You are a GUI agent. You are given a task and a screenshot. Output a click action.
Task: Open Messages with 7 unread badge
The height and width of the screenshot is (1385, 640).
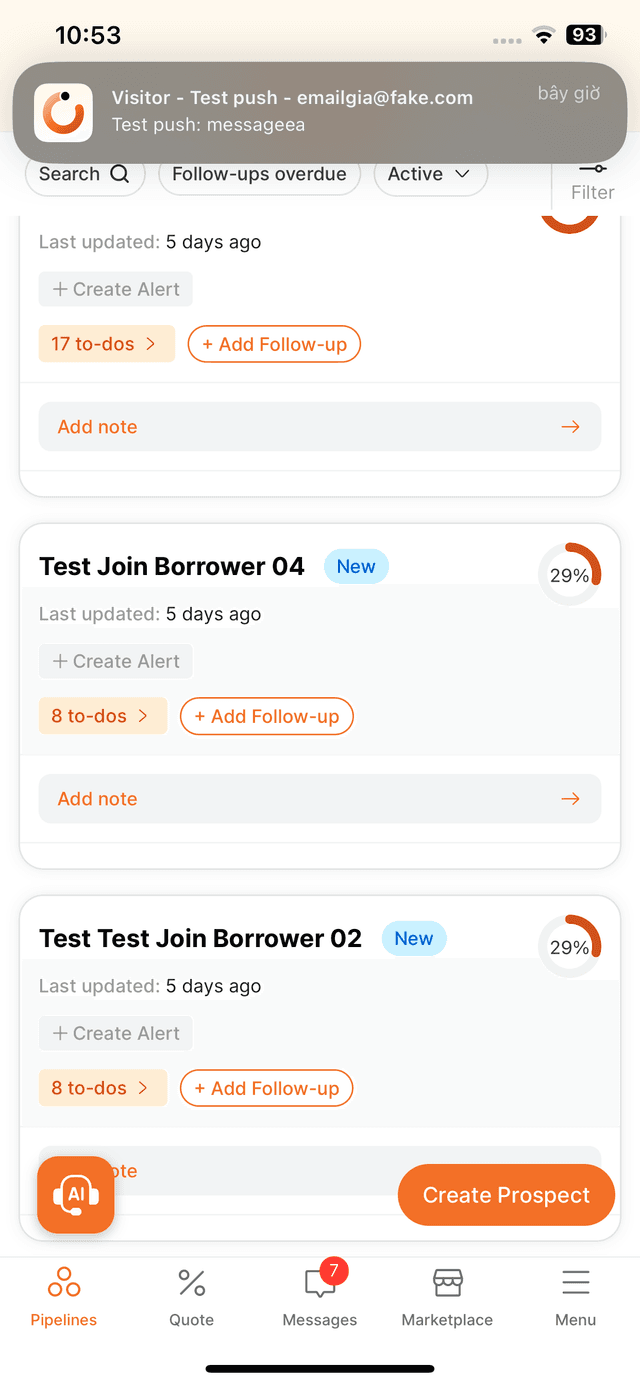pos(320,1283)
